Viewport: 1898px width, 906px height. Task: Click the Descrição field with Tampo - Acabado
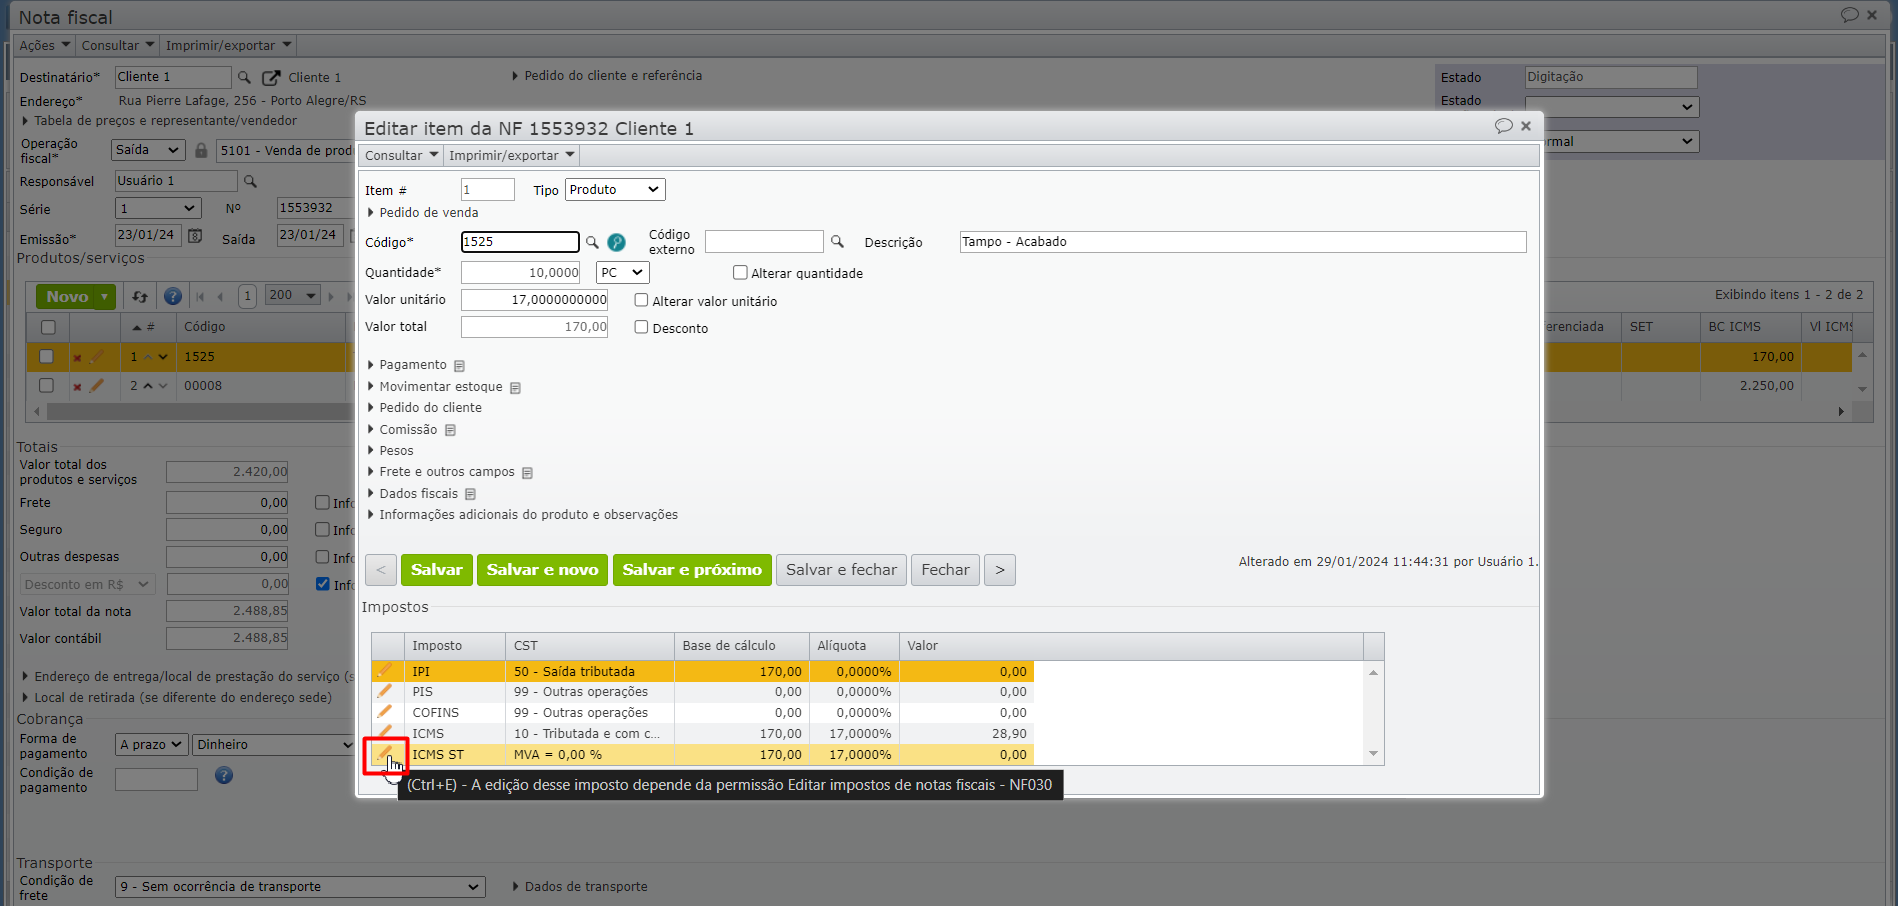pyautogui.click(x=1243, y=242)
